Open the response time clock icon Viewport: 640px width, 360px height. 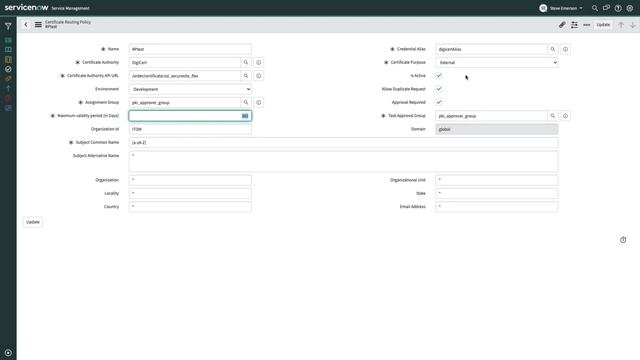tap(623, 240)
